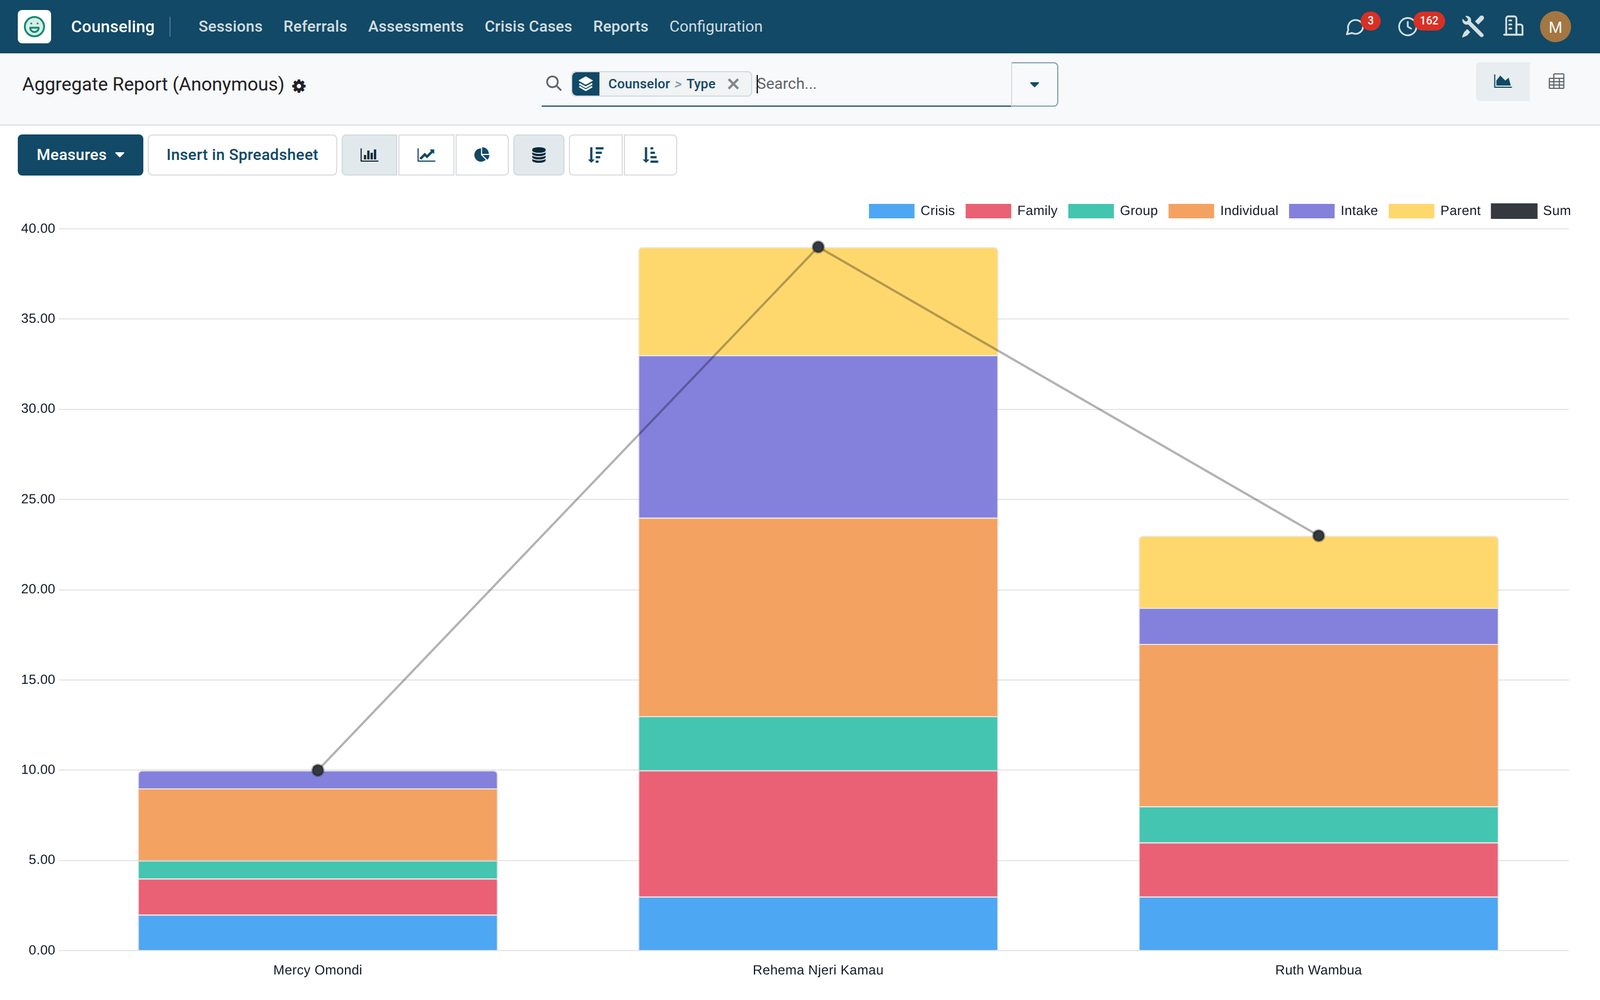The height and width of the screenshot is (1000, 1600).
Task: Open discuss messages icon with 3 badge
Action: tap(1355, 27)
